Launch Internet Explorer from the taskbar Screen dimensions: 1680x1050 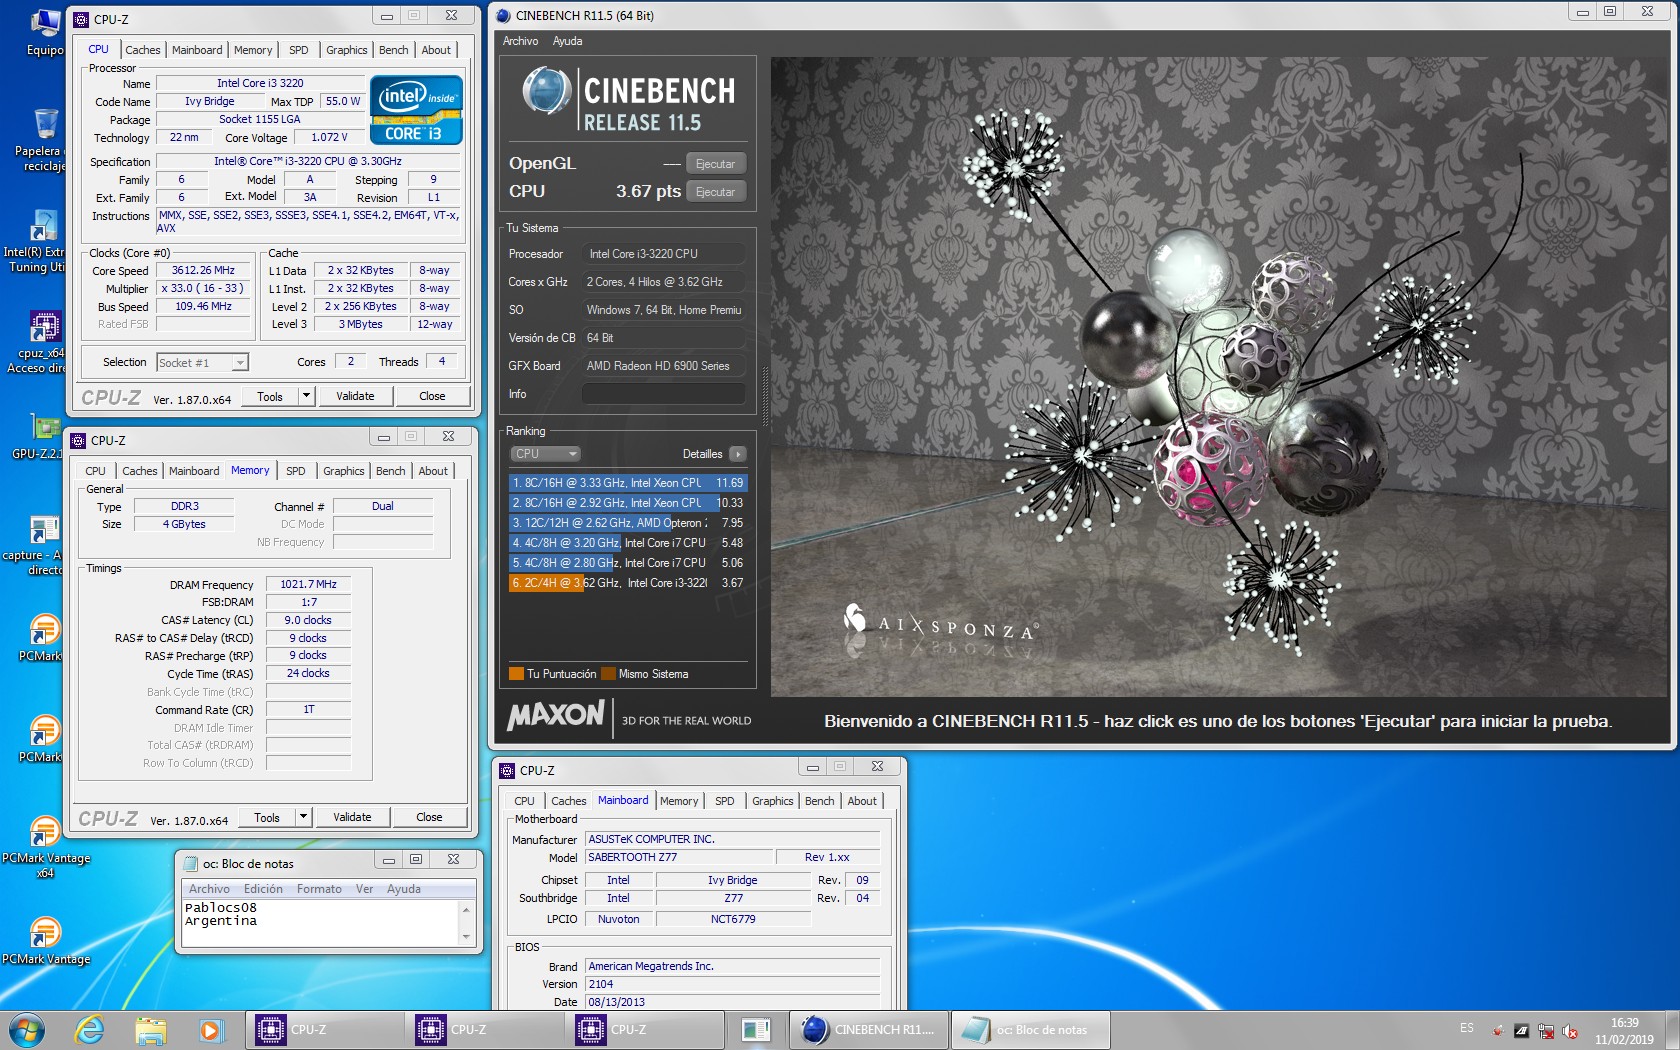[x=90, y=1029]
